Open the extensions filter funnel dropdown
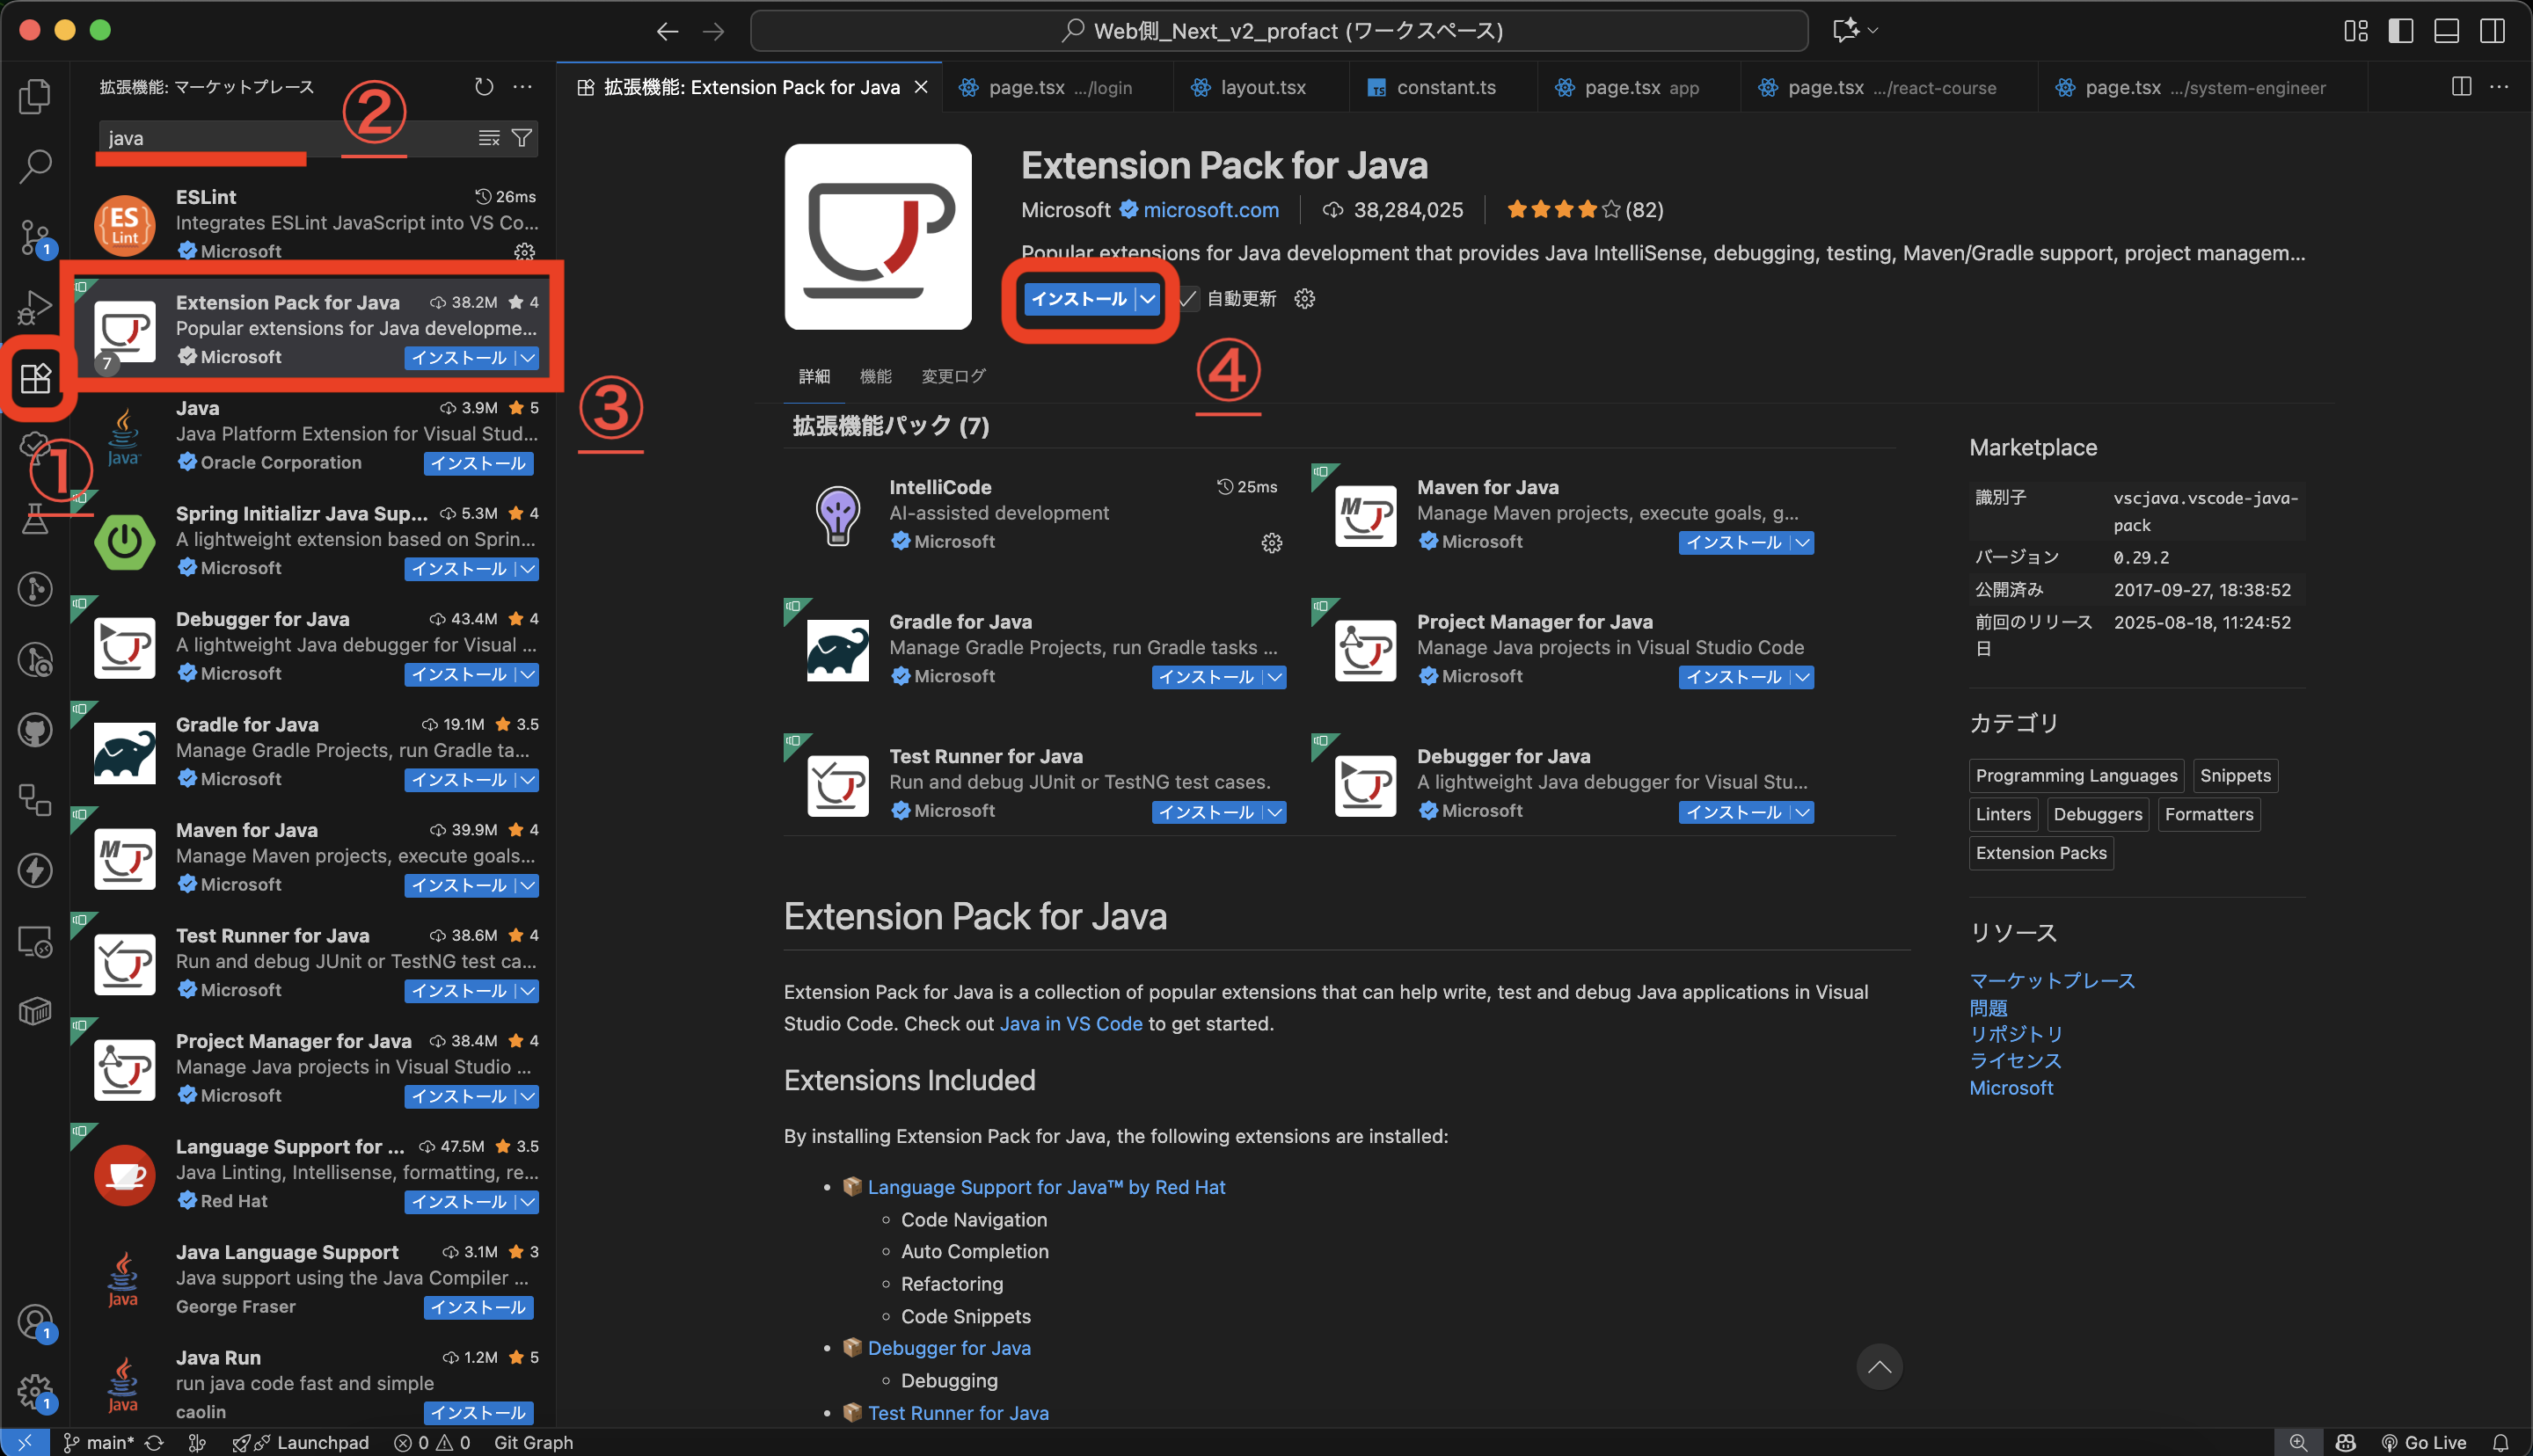 (x=521, y=137)
